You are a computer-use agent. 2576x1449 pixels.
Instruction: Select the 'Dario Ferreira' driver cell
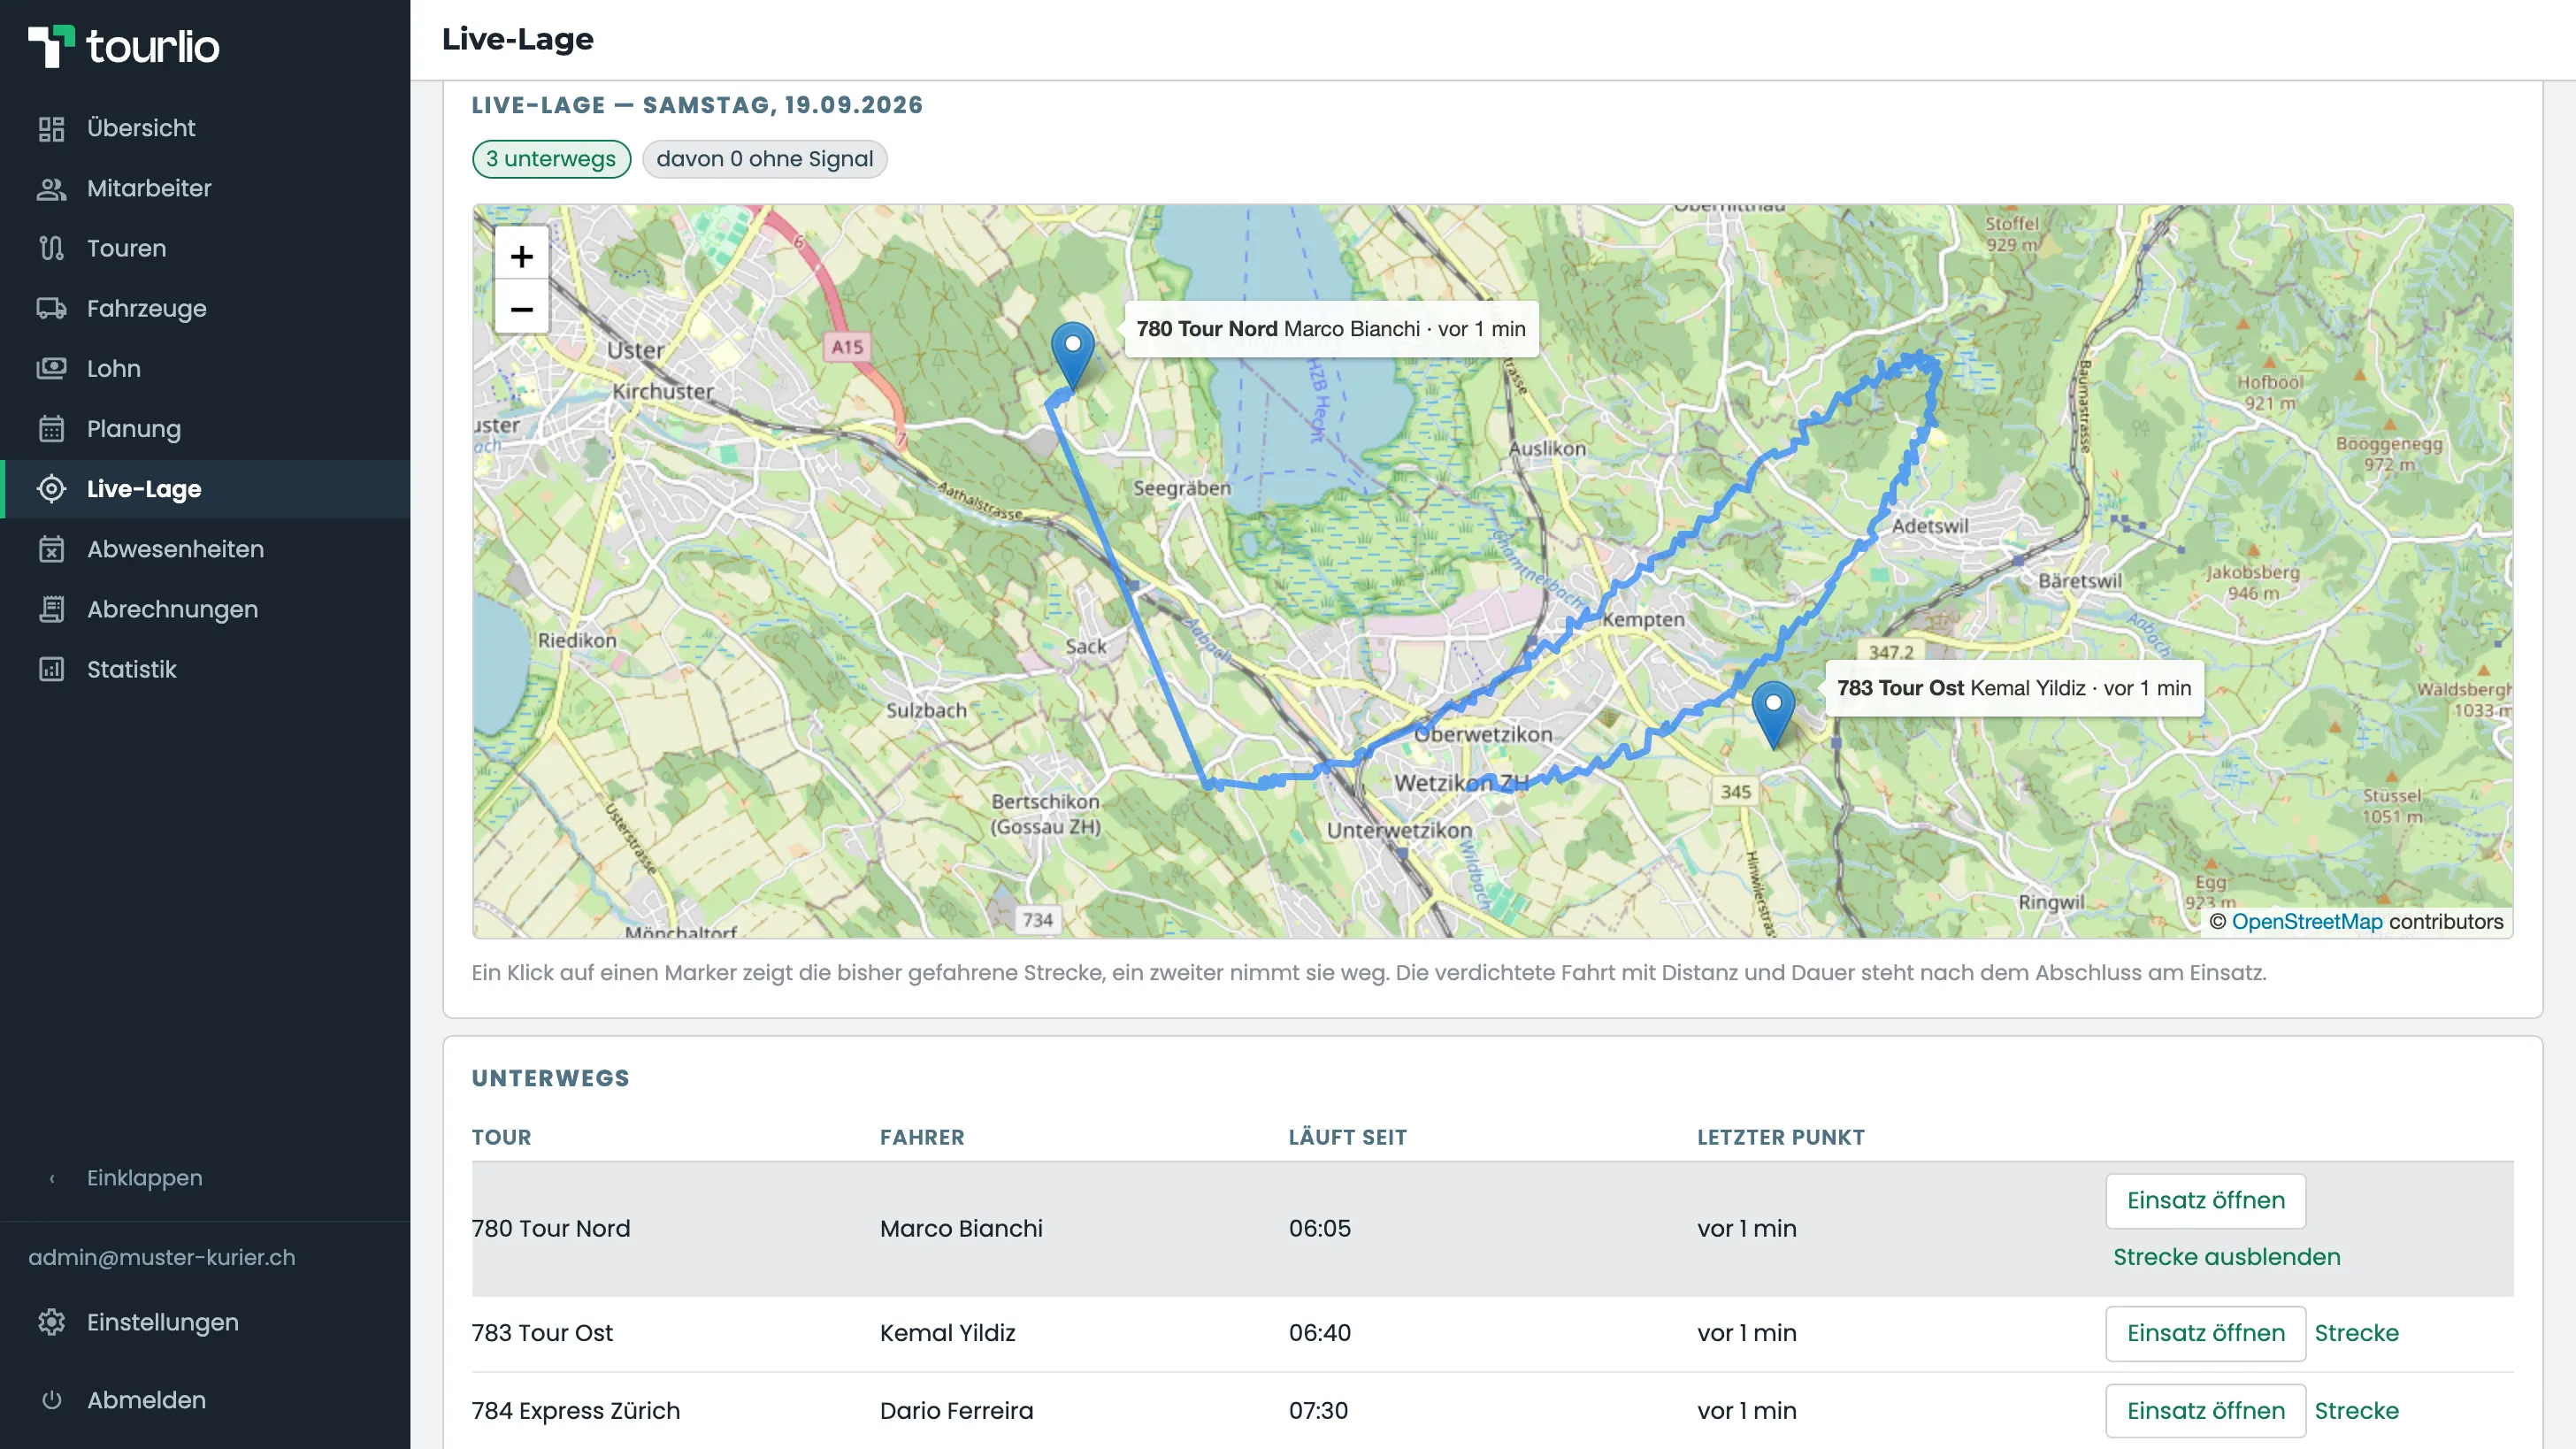click(x=956, y=1411)
